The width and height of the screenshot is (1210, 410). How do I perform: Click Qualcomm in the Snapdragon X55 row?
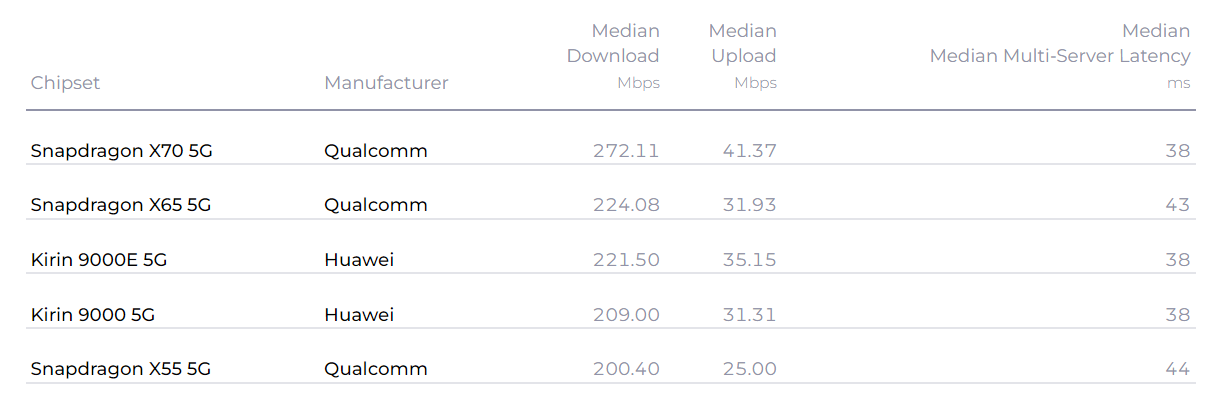click(376, 369)
